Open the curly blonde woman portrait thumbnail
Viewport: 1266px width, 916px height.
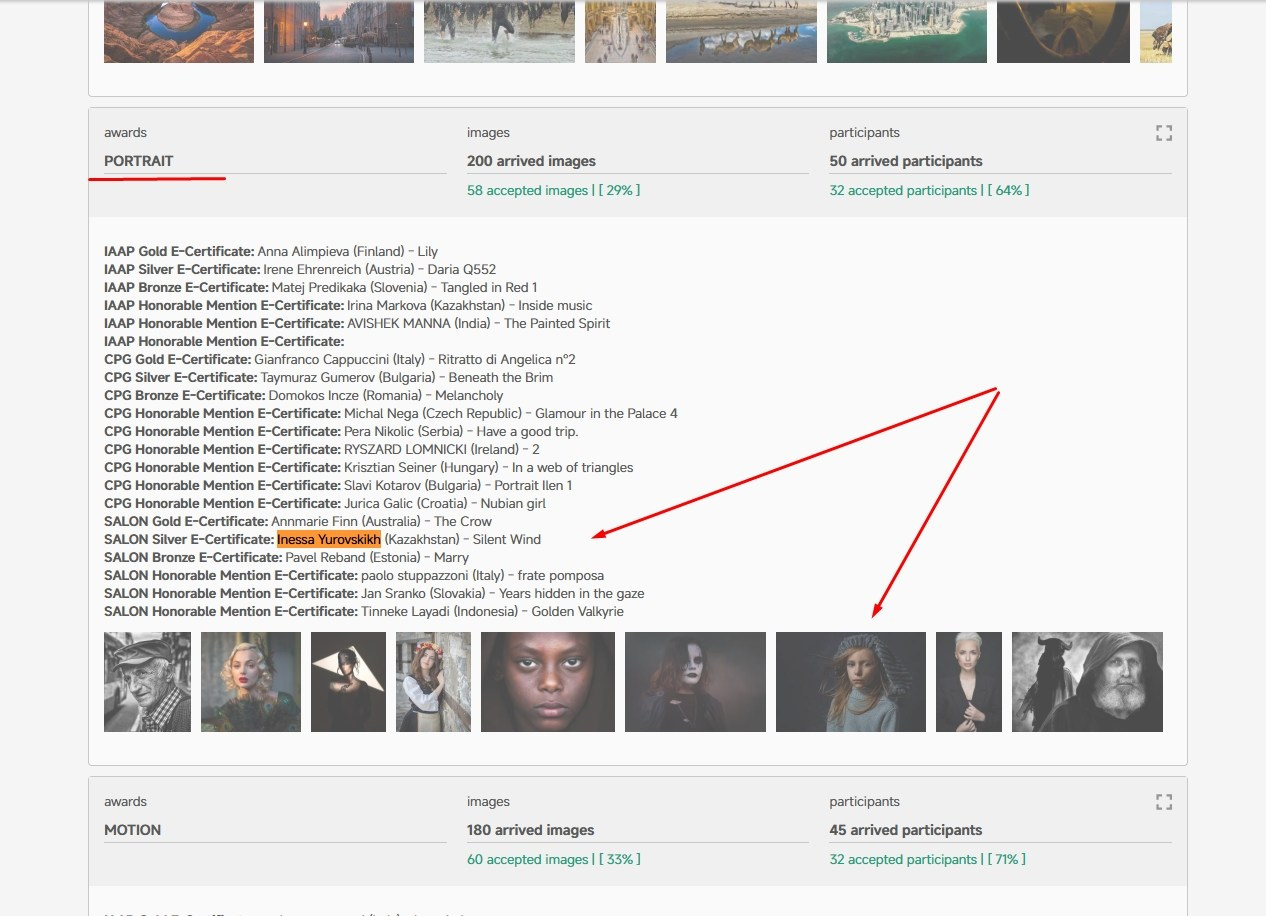pyautogui.click(x=251, y=682)
